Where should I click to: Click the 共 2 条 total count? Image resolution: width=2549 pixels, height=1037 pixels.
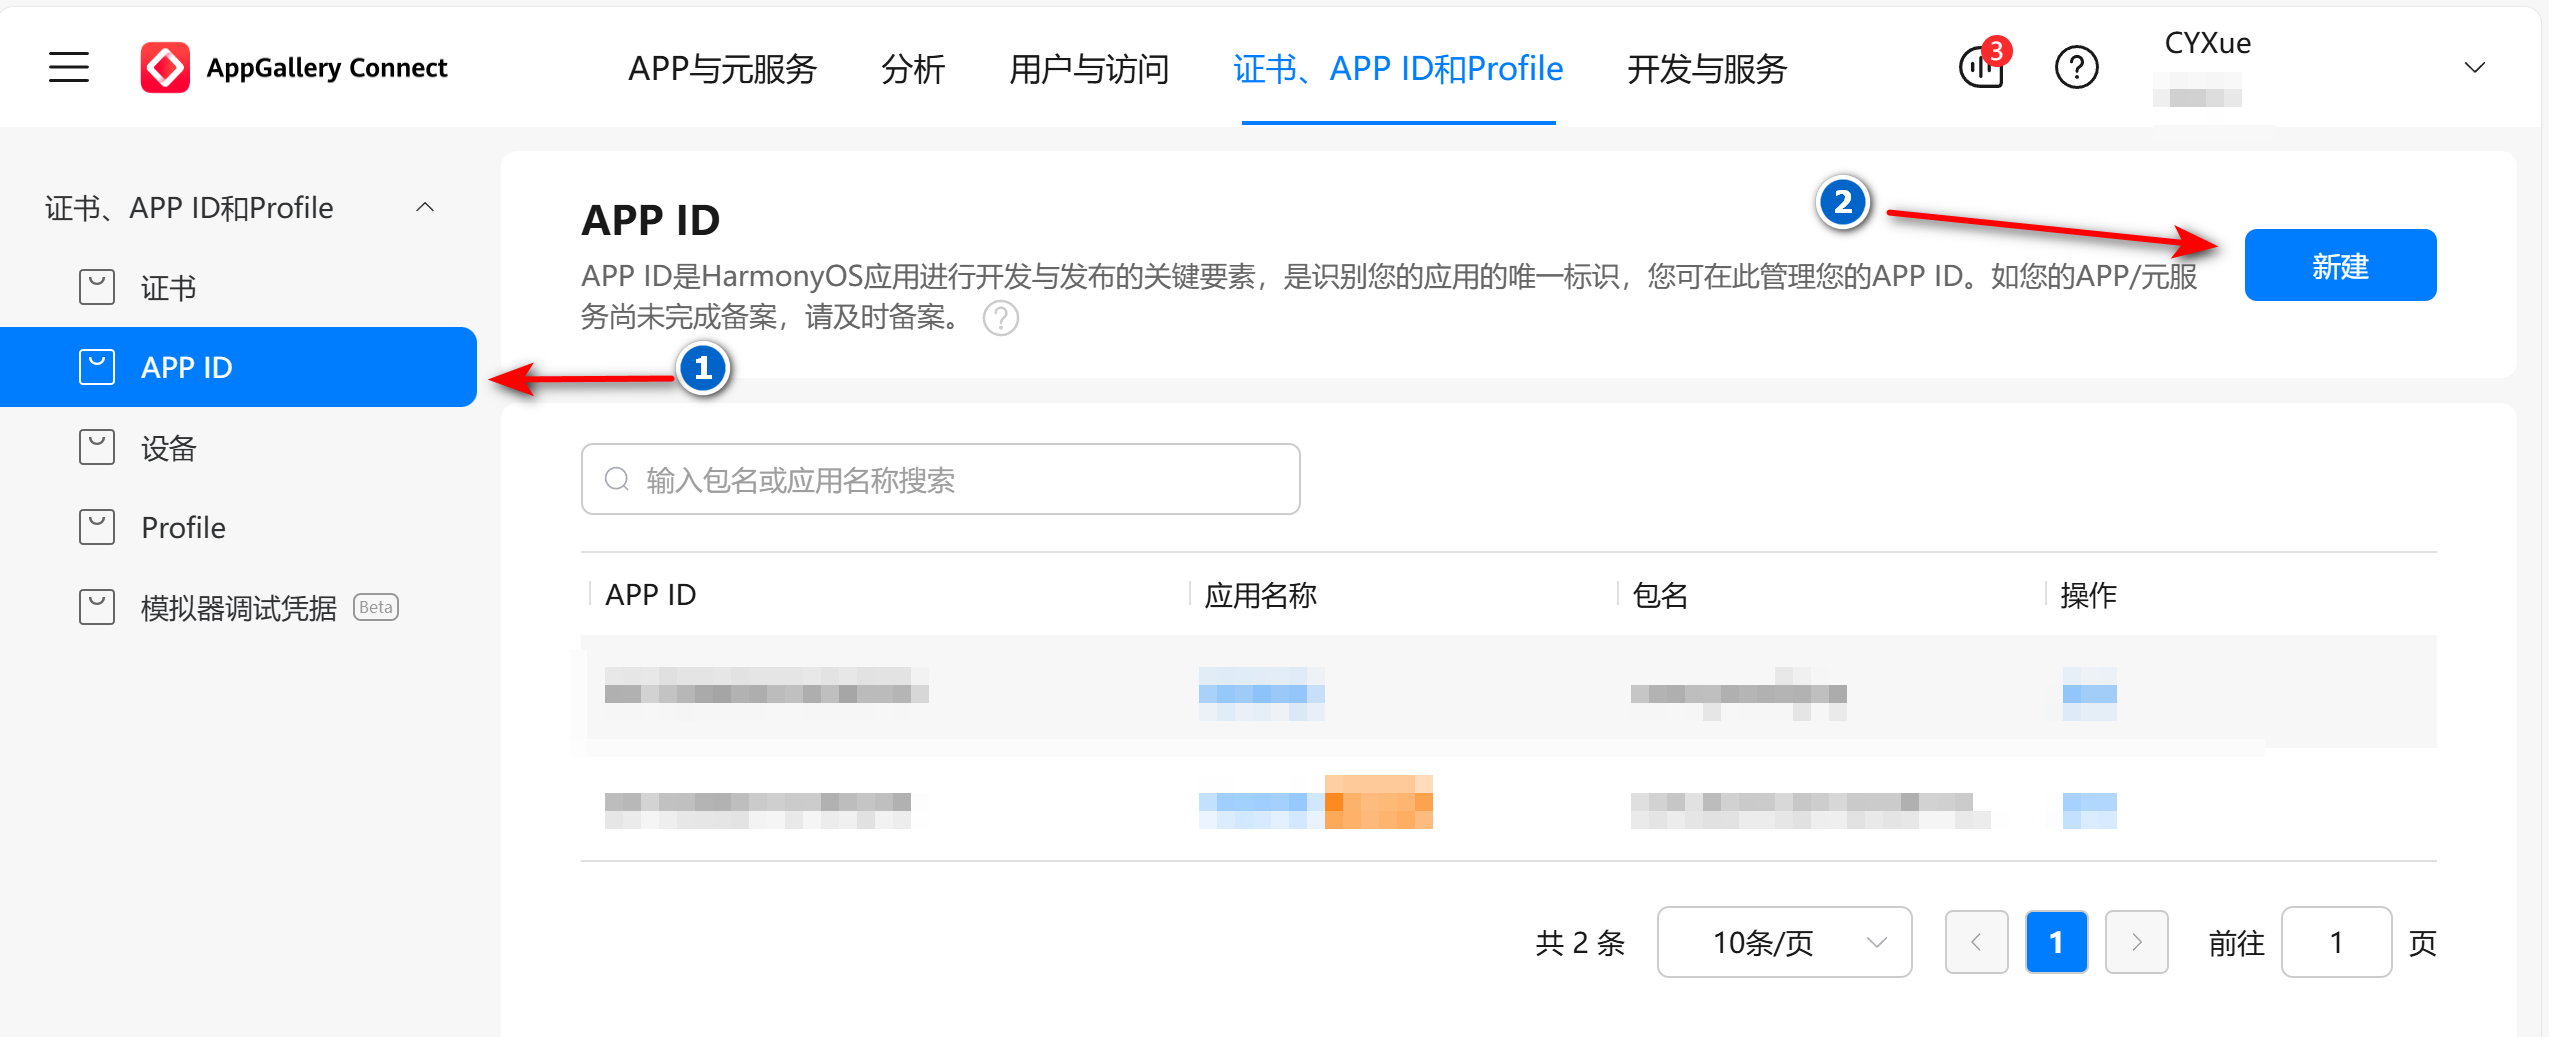1580,942
